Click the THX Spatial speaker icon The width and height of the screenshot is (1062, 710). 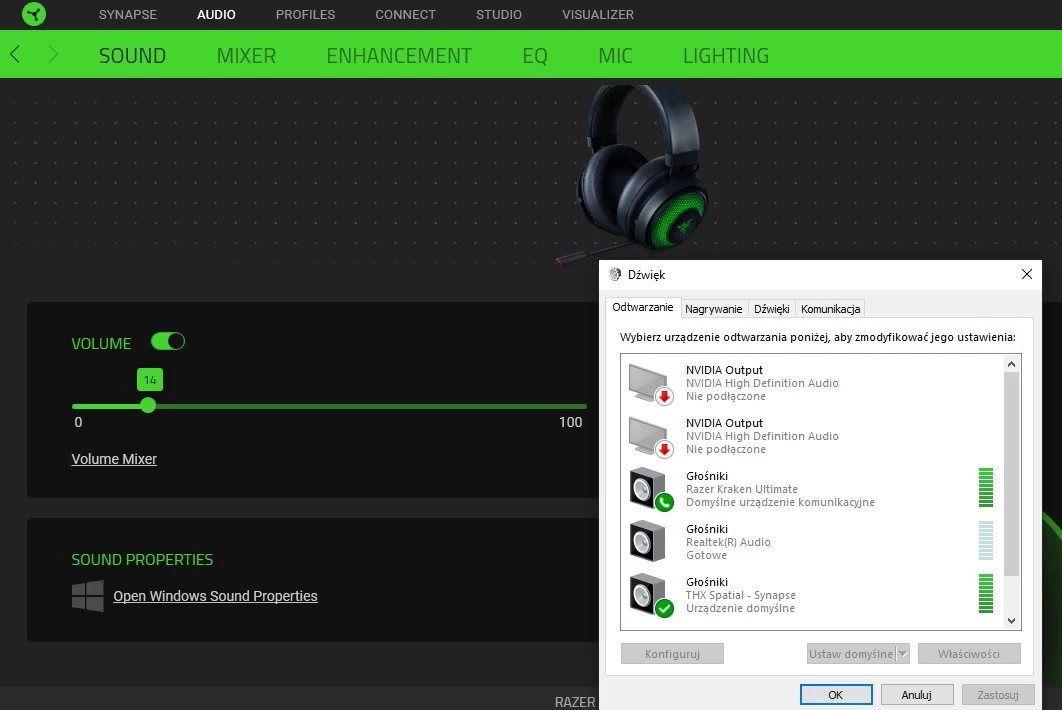(x=650, y=595)
